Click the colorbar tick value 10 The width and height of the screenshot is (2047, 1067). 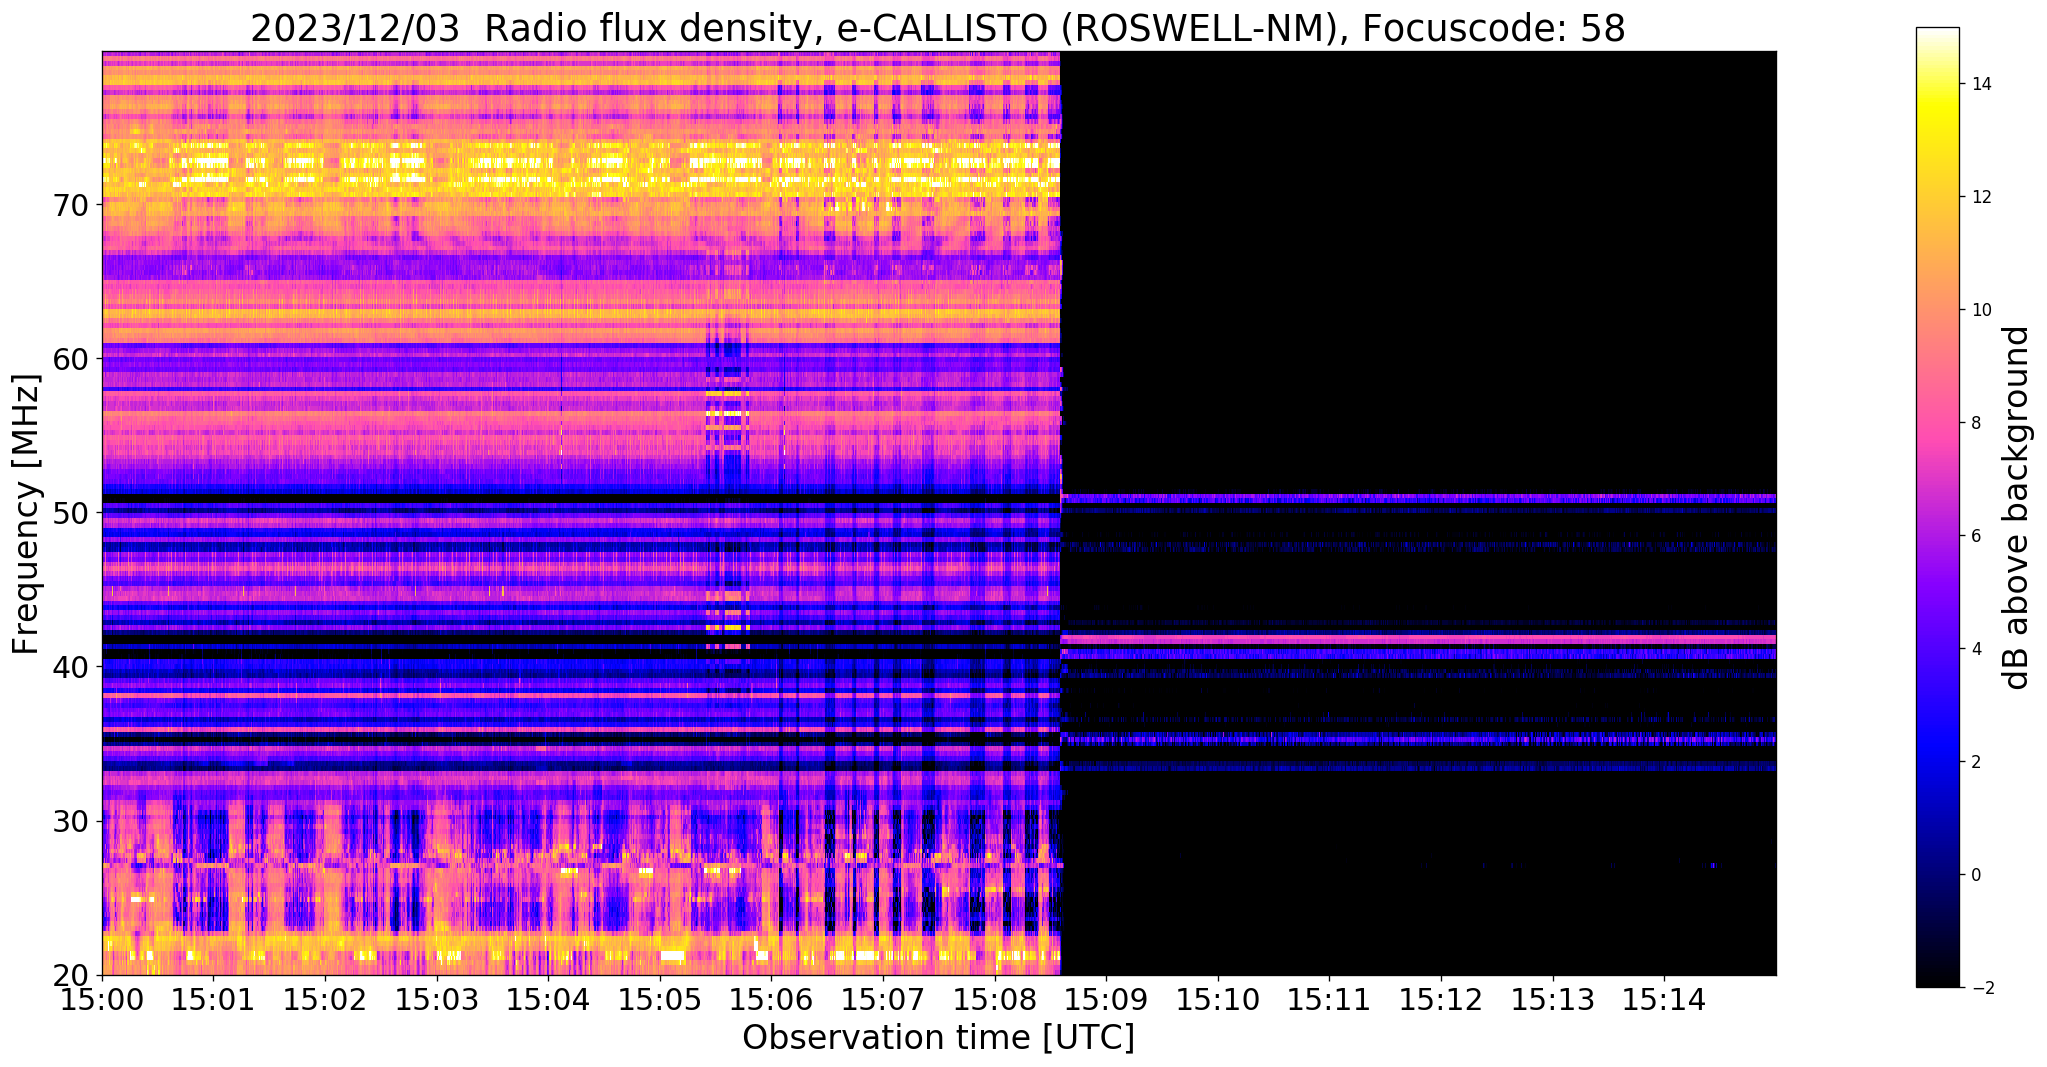1980,310
